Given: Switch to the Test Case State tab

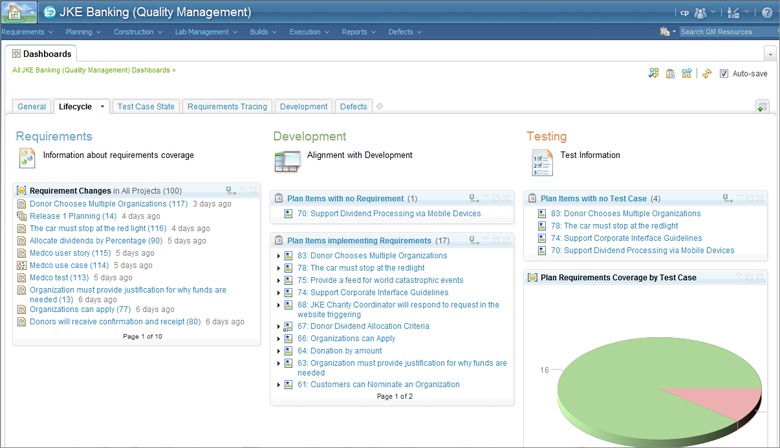Looking at the screenshot, I should coord(146,106).
